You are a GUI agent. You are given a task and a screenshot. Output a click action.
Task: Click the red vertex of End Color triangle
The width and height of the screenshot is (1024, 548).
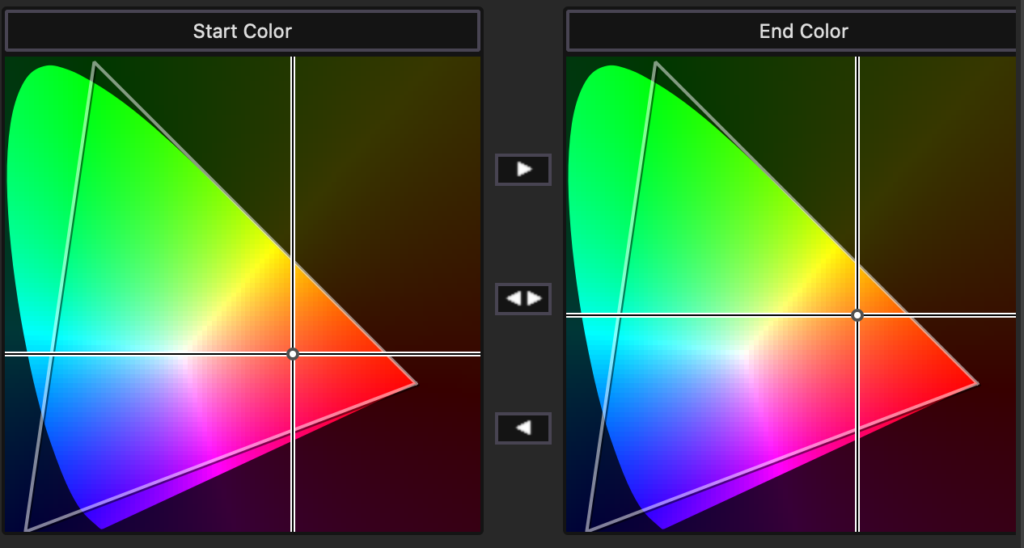pos(976,383)
